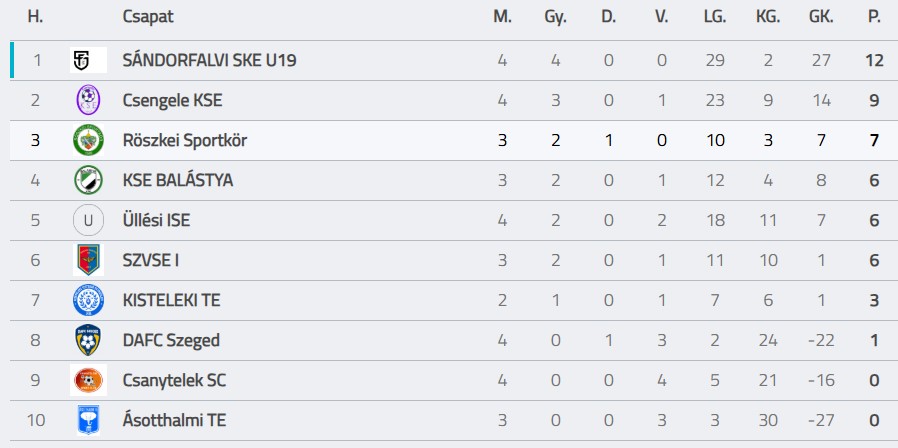Screen dimensions: 898x448
Task: Click the Ásotthalmi TE team badge
Action: [88, 420]
